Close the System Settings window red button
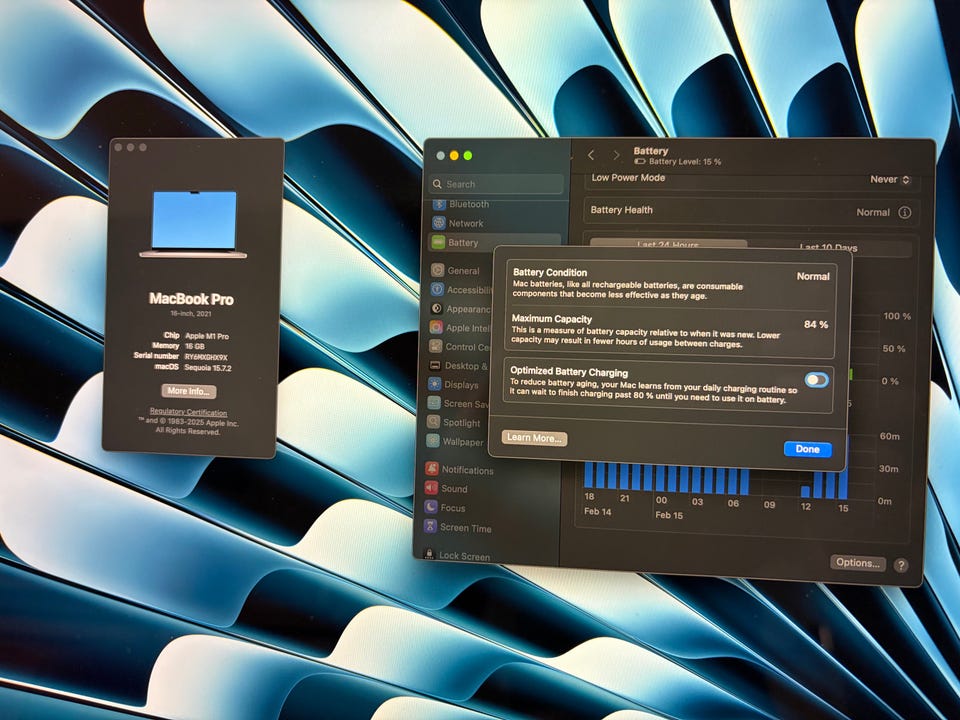Screen dimensions: 960x720 point(440,156)
